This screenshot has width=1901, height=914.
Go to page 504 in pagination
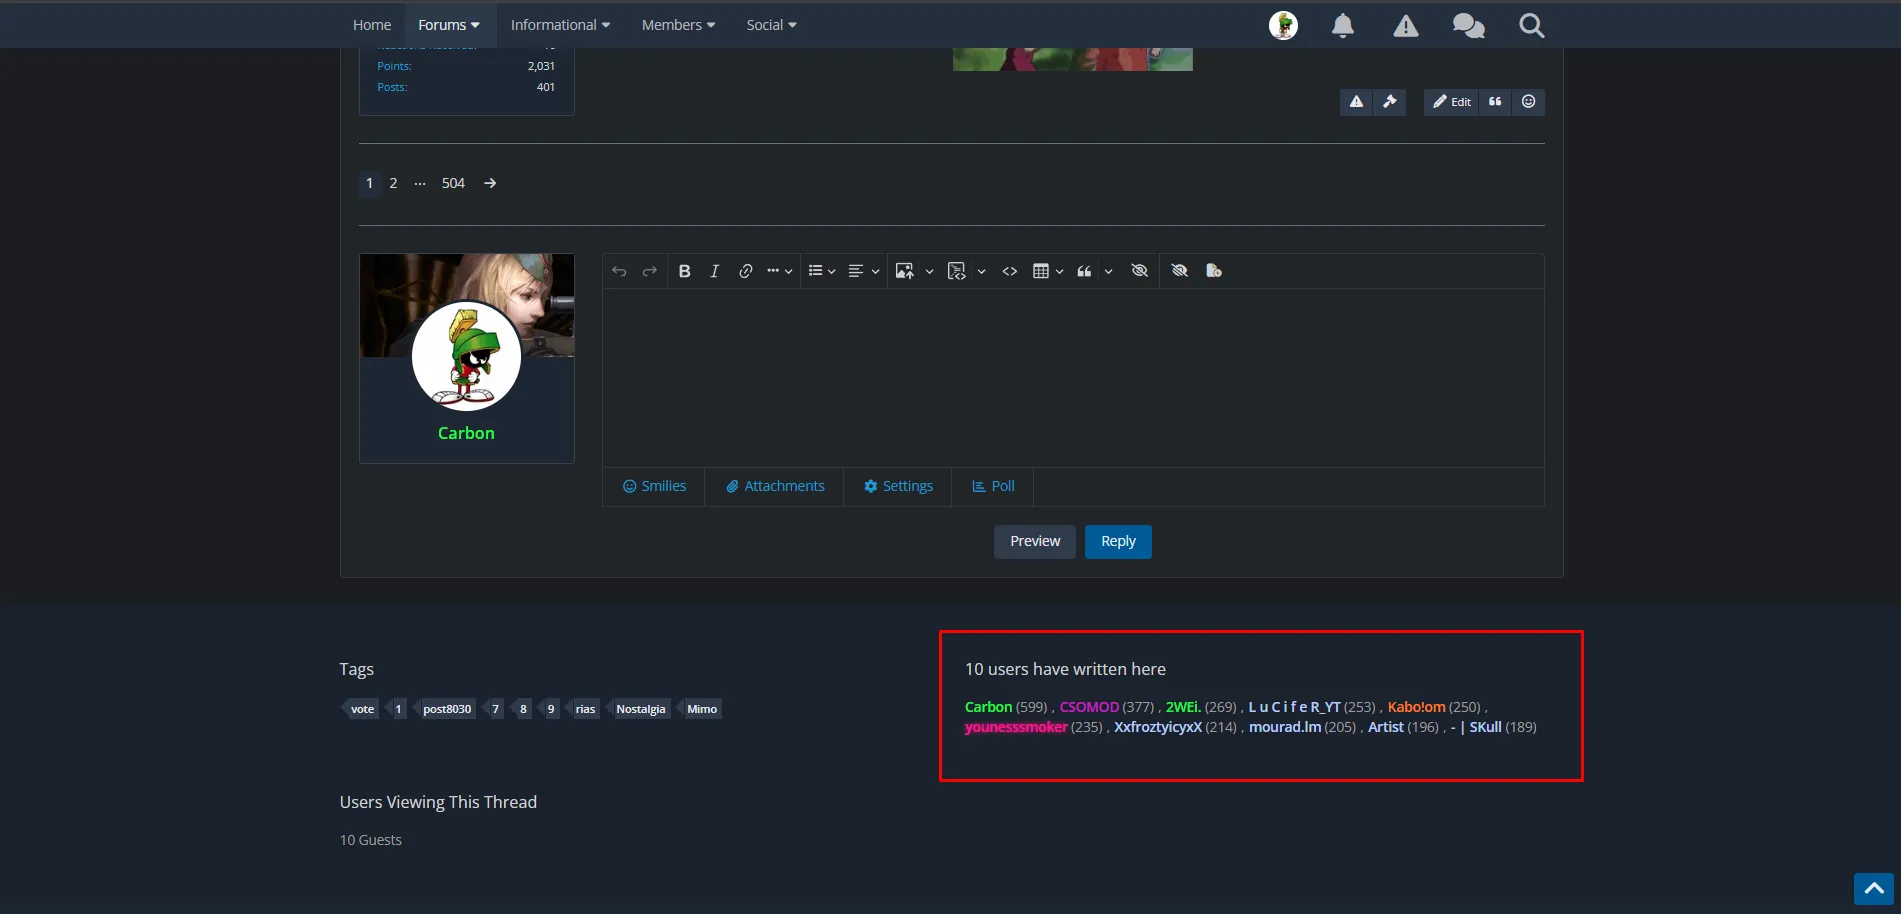453,183
